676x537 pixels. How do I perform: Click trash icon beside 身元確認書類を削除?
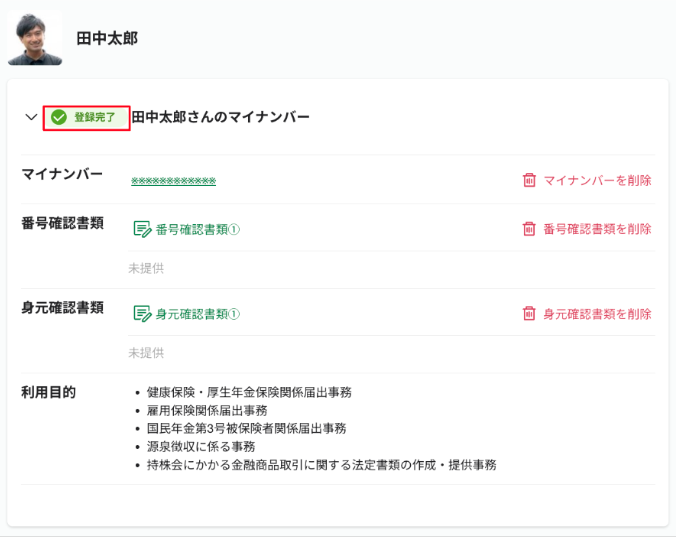pos(529,313)
